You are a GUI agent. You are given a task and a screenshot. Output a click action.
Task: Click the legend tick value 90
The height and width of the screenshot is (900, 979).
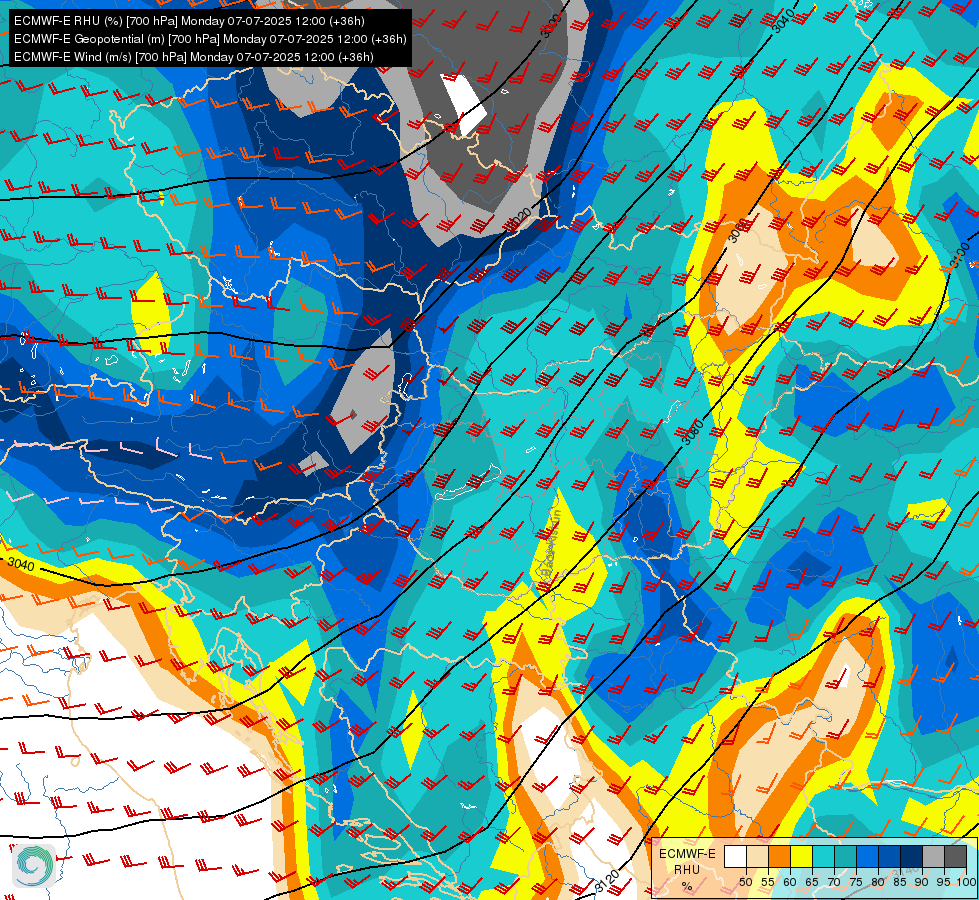(x=922, y=882)
